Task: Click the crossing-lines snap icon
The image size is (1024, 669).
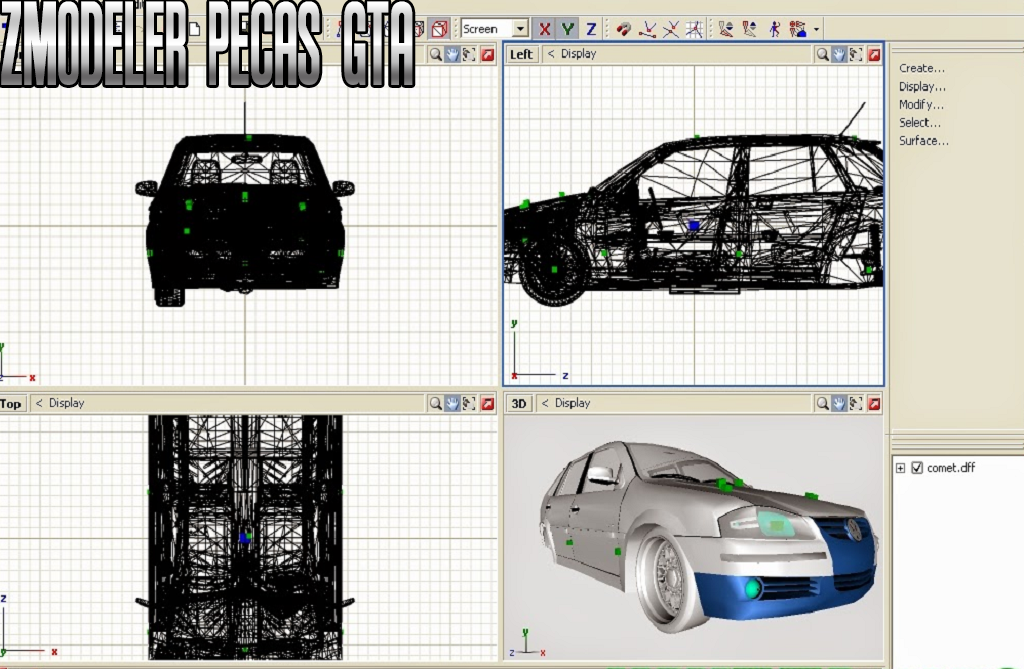Action: [x=670, y=29]
